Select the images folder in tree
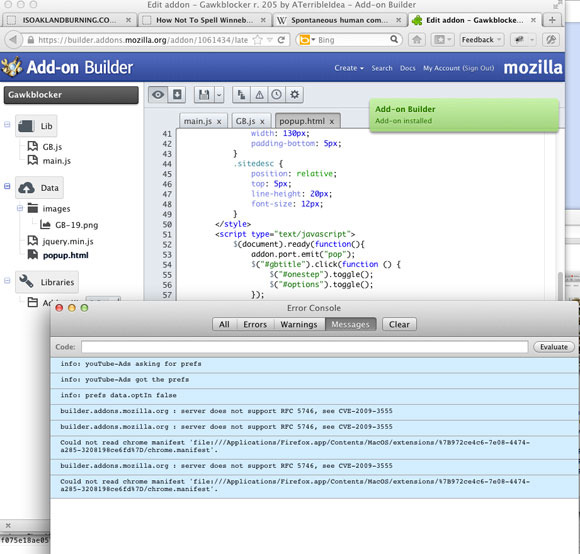This screenshot has width=580, height=554. 56,209
